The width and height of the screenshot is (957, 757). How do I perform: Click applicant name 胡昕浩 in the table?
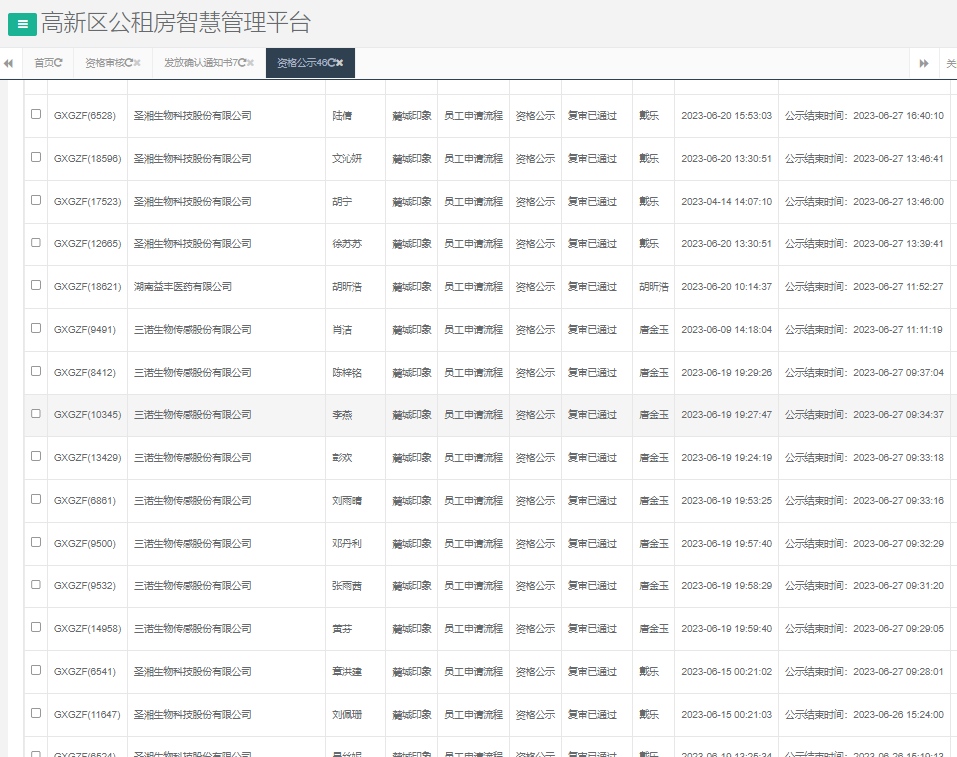point(347,287)
